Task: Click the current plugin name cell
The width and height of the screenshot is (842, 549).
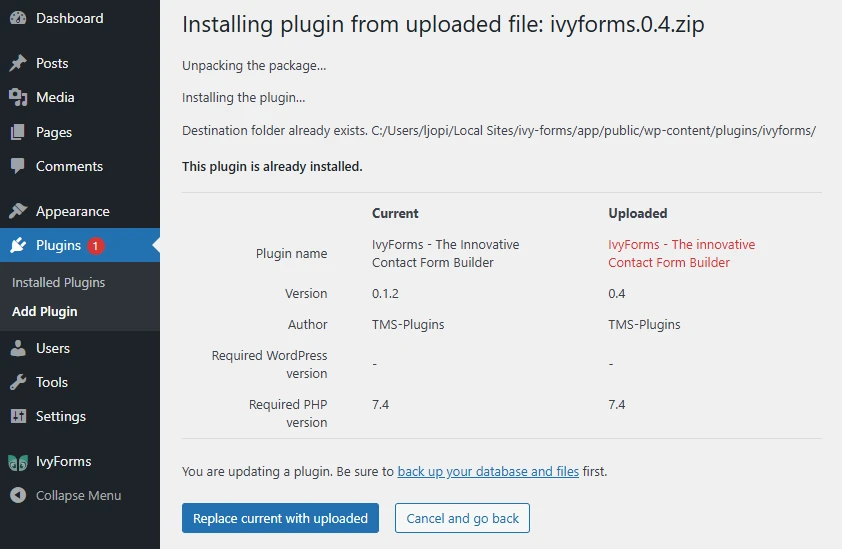Action: (x=446, y=254)
